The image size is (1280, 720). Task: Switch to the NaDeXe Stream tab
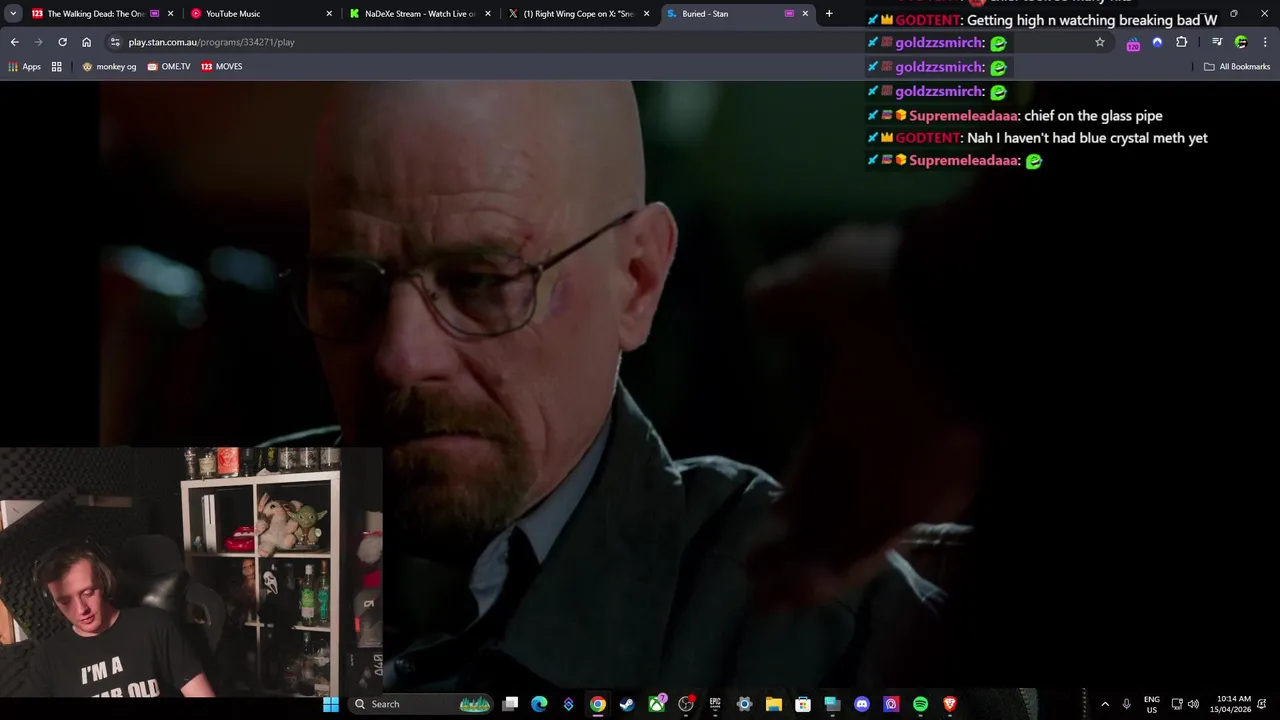point(420,14)
